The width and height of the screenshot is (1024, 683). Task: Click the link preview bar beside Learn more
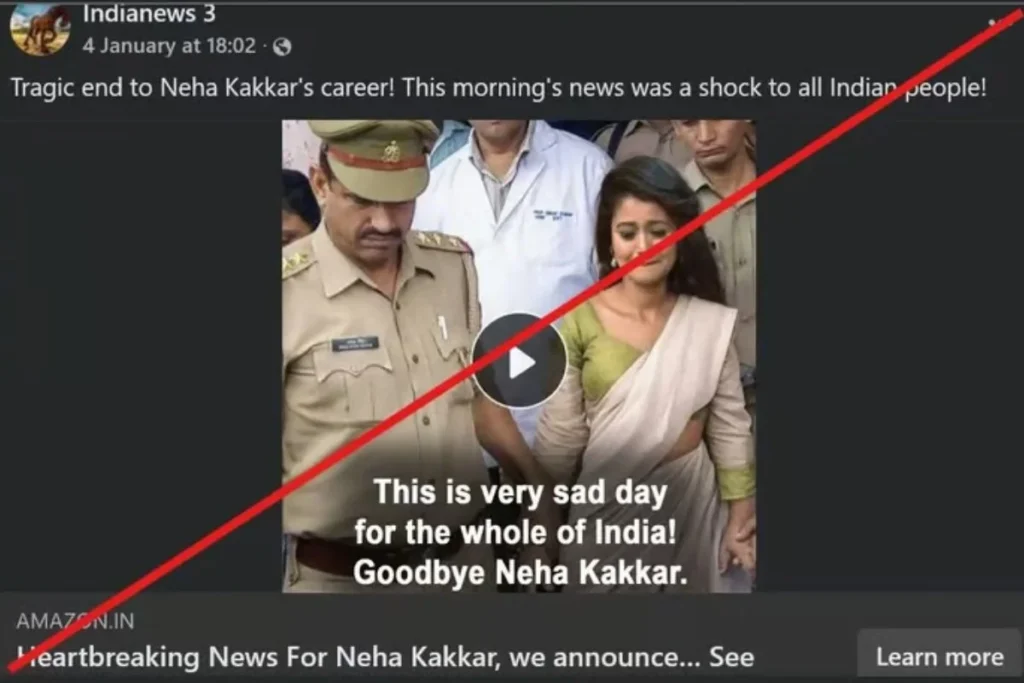(x=428, y=637)
